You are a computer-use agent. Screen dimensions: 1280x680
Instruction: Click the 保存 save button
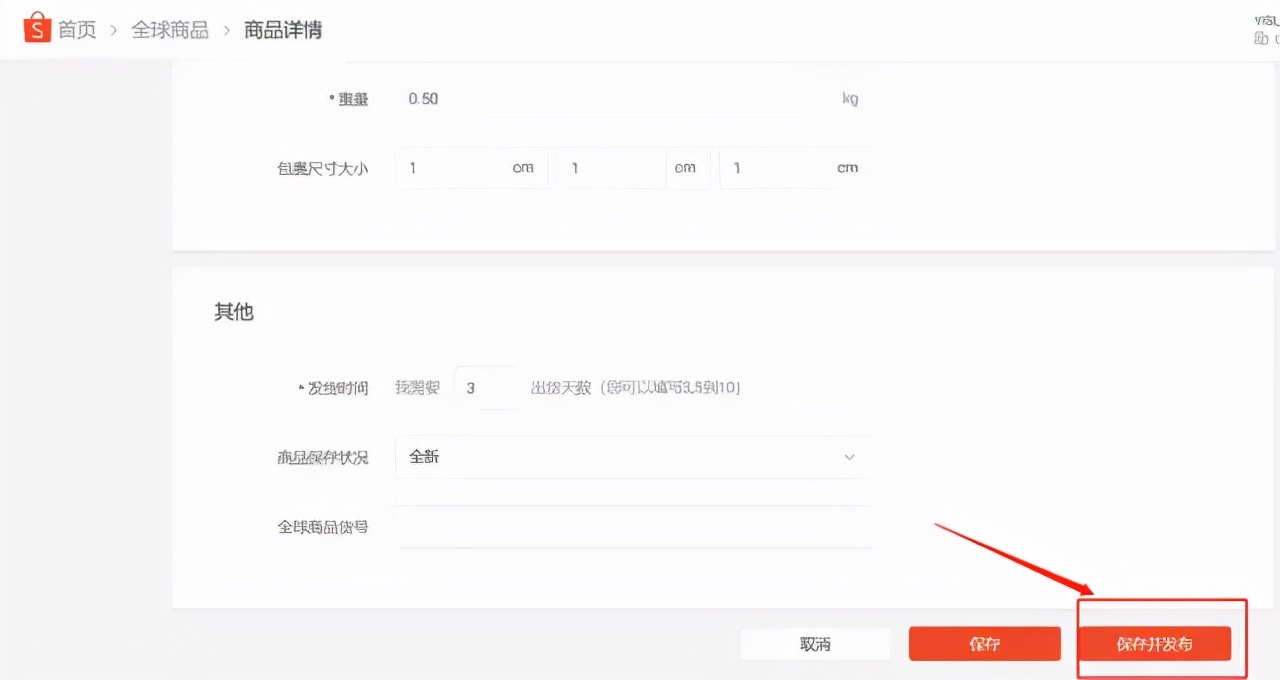click(984, 643)
